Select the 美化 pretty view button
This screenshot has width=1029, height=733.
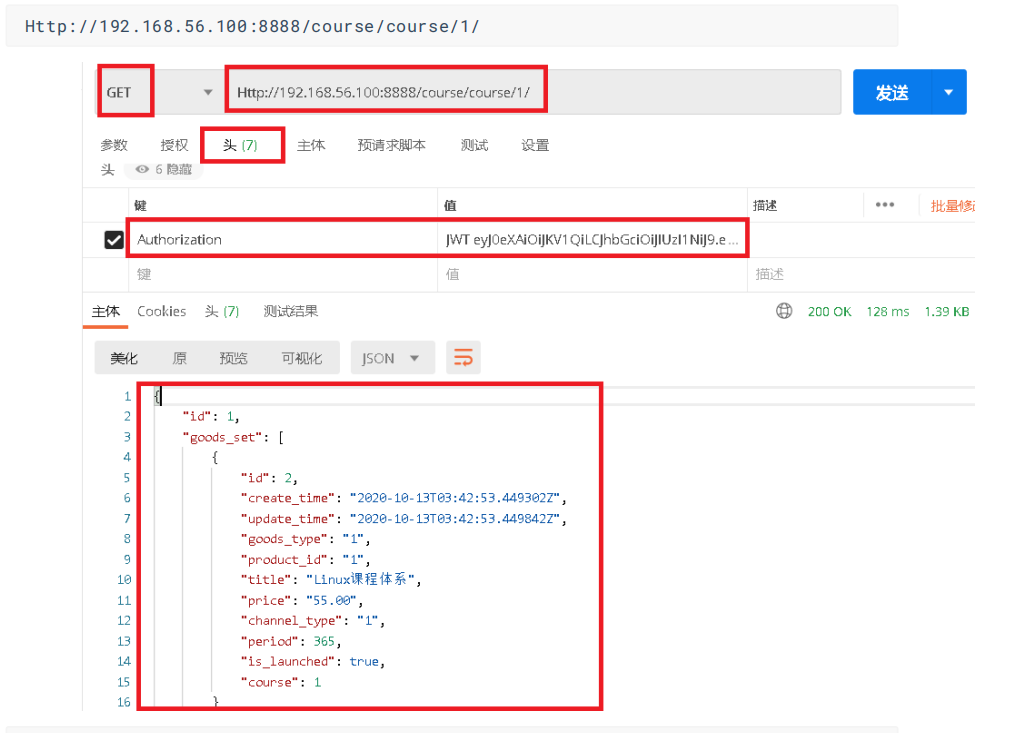tap(124, 358)
